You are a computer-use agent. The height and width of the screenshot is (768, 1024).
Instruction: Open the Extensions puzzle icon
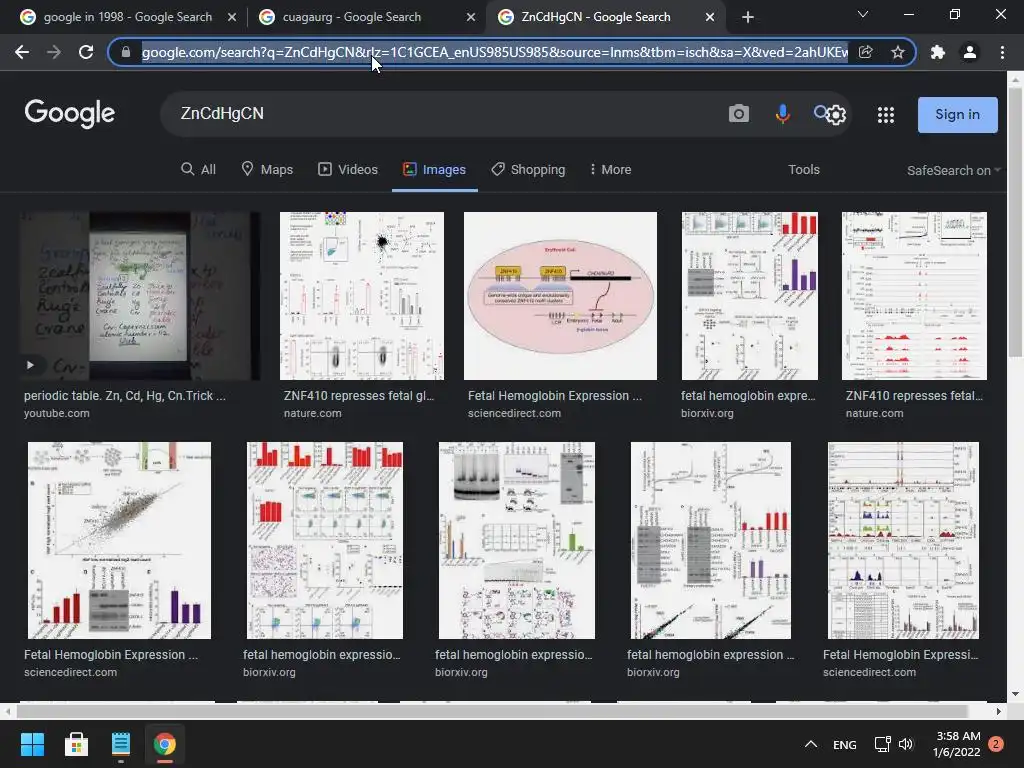tap(938, 52)
